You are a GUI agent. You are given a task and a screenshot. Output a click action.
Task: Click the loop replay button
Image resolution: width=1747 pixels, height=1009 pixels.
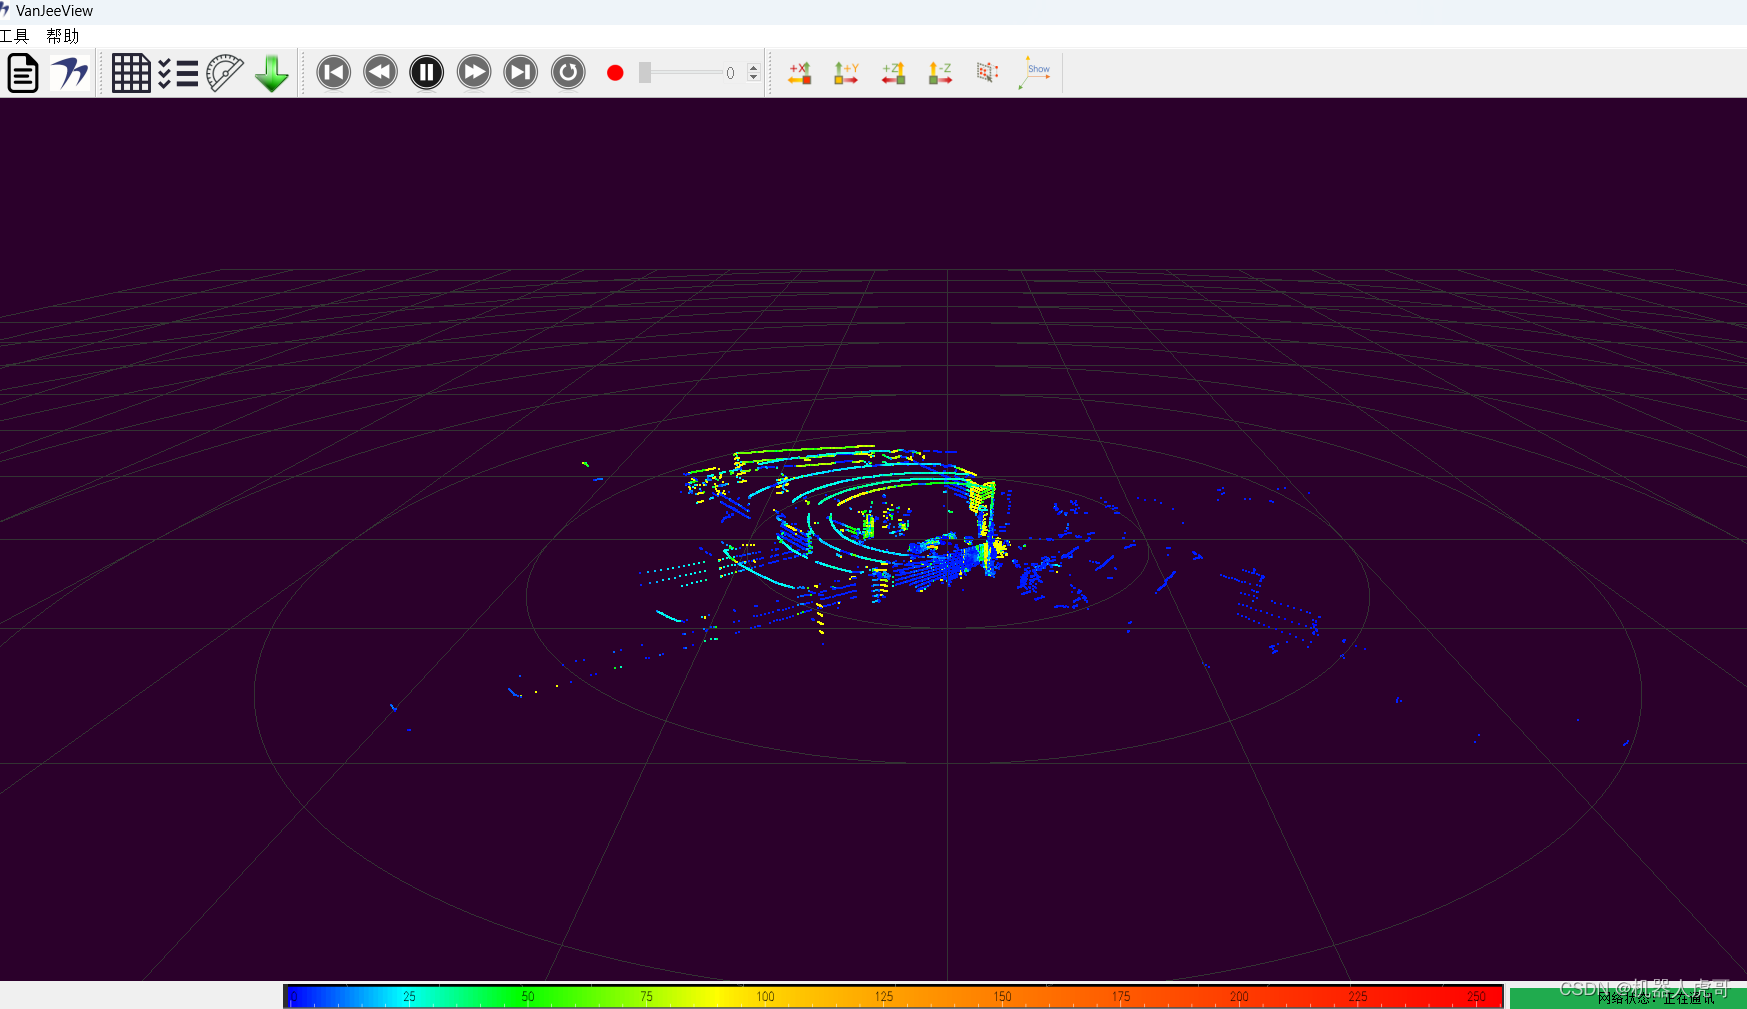[568, 72]
